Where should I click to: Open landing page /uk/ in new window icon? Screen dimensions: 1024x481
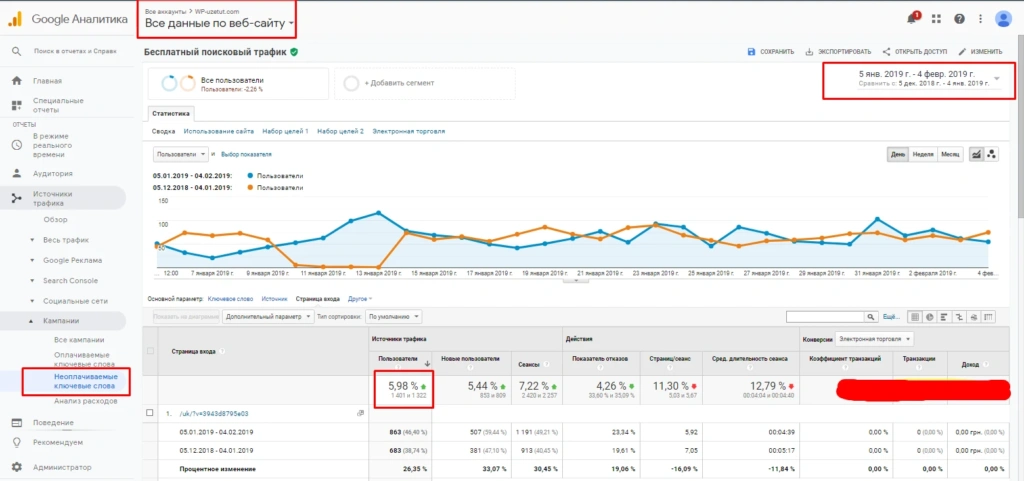[x=360, y=413]
